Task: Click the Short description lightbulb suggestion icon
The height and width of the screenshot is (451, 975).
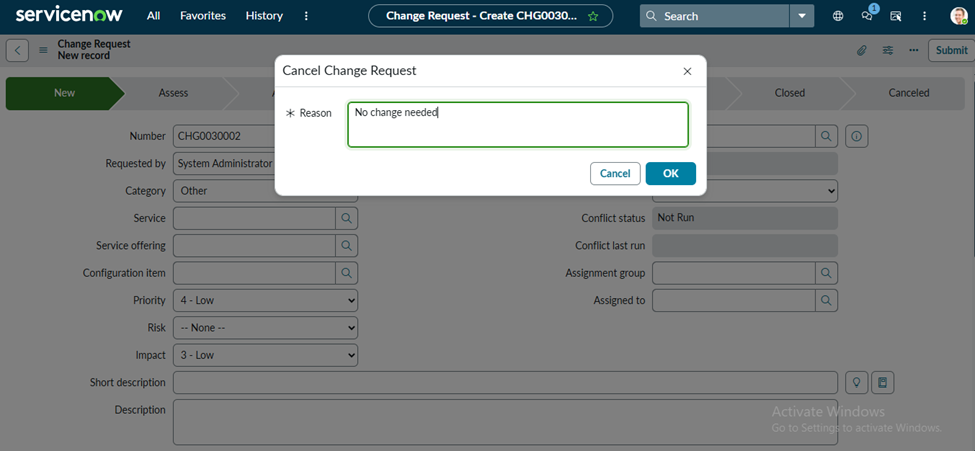Action: (x=855, y=383)
